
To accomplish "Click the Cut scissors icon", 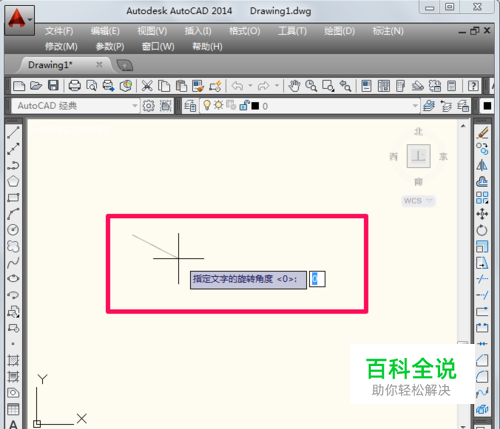I will [147, 86].
